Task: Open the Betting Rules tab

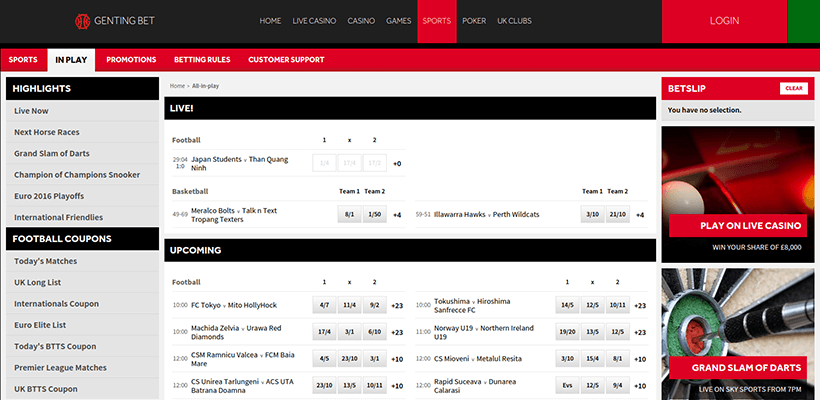Action: [202, 60]
